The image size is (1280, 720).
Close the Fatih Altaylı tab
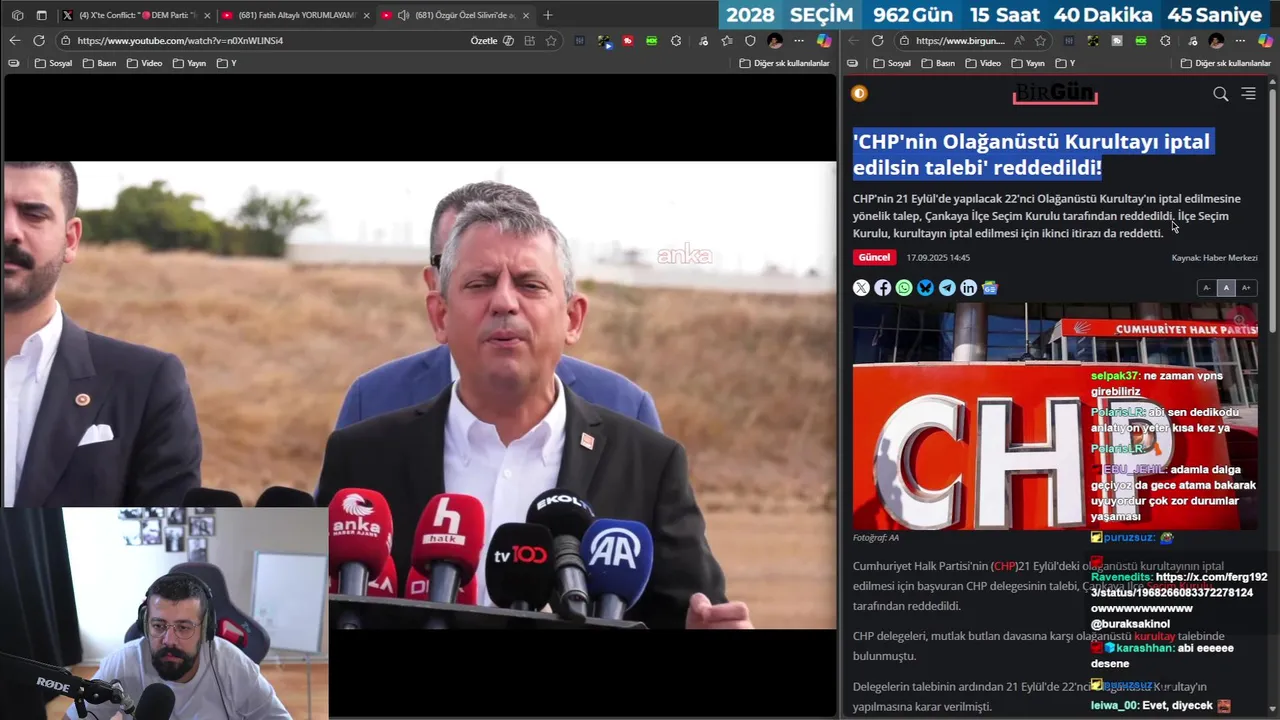click(366, 15)
